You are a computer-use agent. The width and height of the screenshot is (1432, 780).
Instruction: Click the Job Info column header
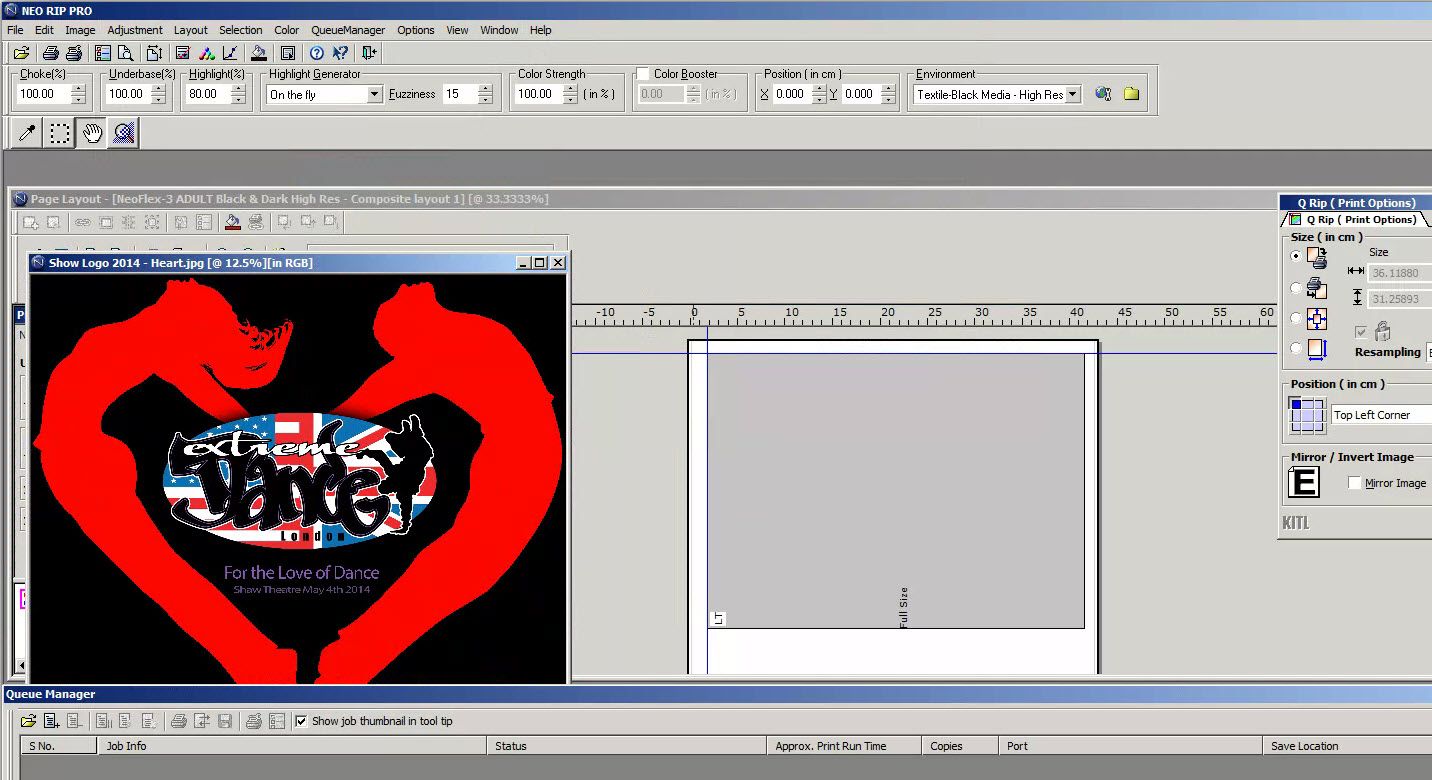294,746
